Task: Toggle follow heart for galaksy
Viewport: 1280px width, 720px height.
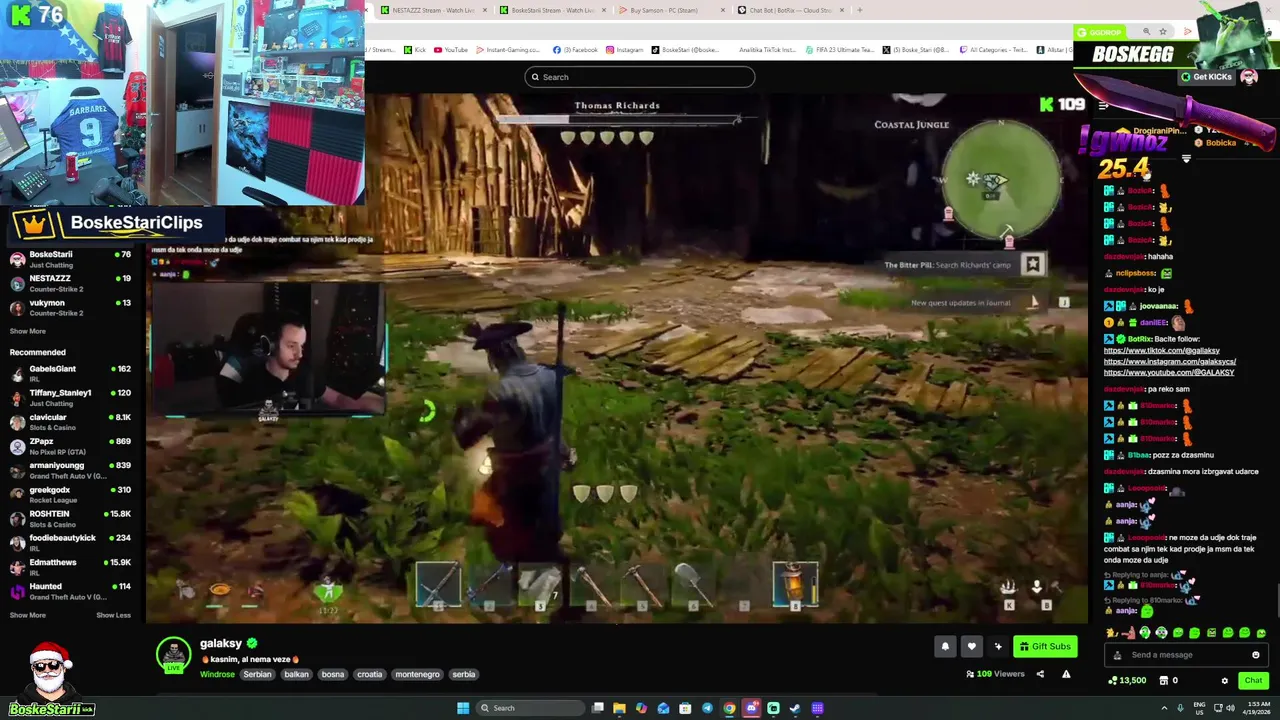Action: point(971,646)
